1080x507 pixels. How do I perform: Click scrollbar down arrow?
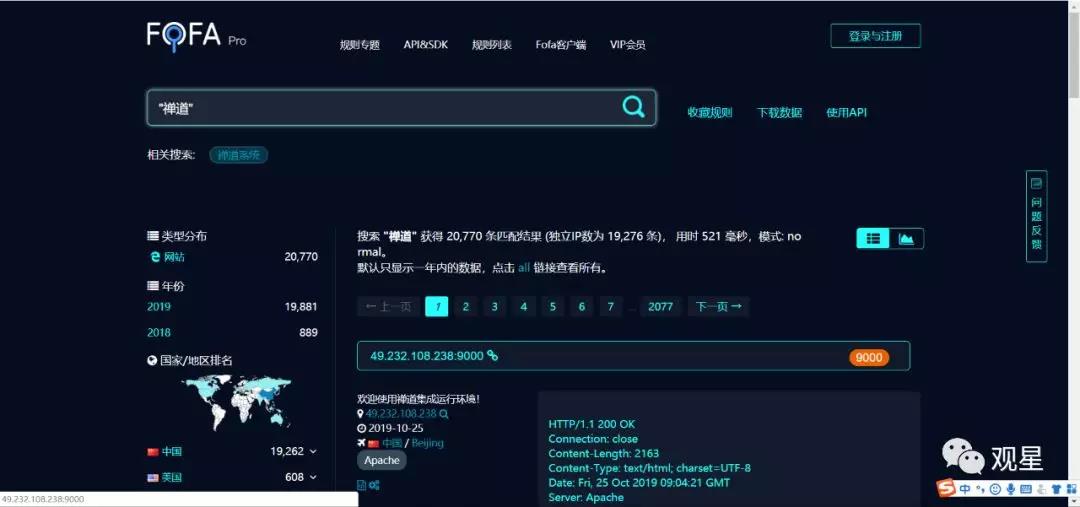(1074, 501)
